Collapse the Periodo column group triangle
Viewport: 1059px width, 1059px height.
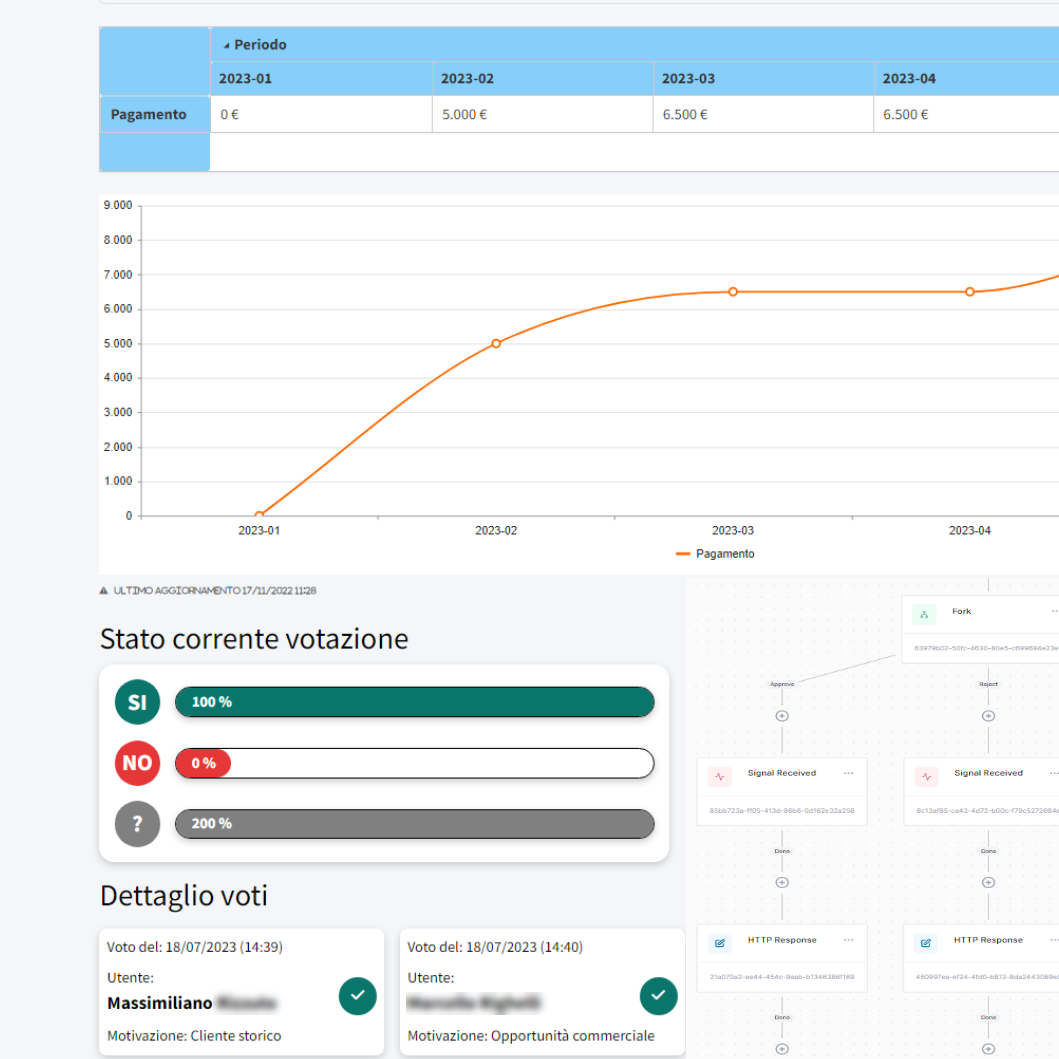click(x=226, y=45)
